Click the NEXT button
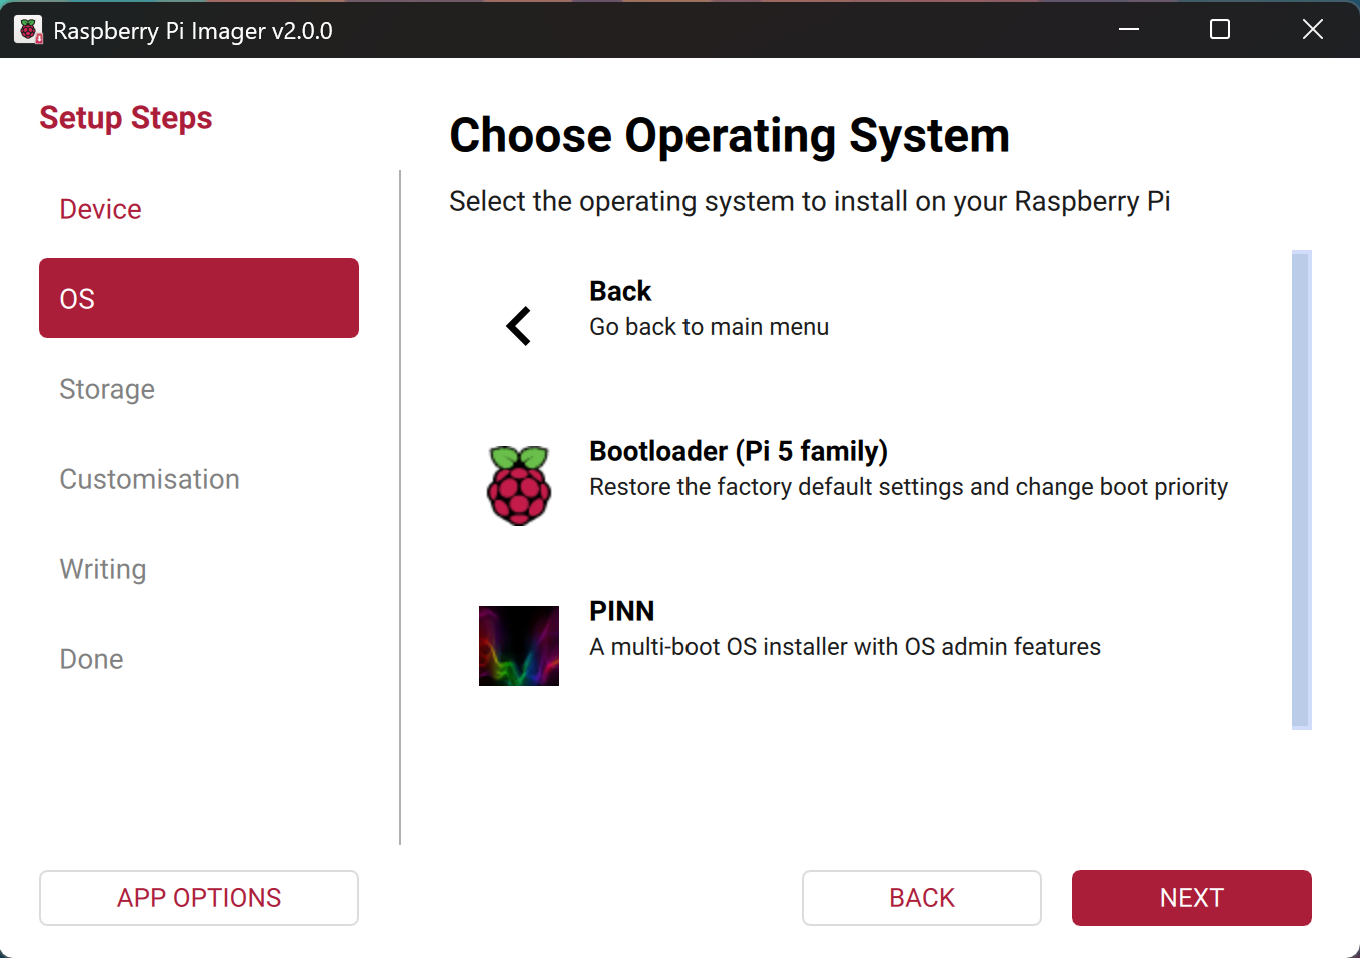This screenshot has height=958, width=1360. (1191, 897)
